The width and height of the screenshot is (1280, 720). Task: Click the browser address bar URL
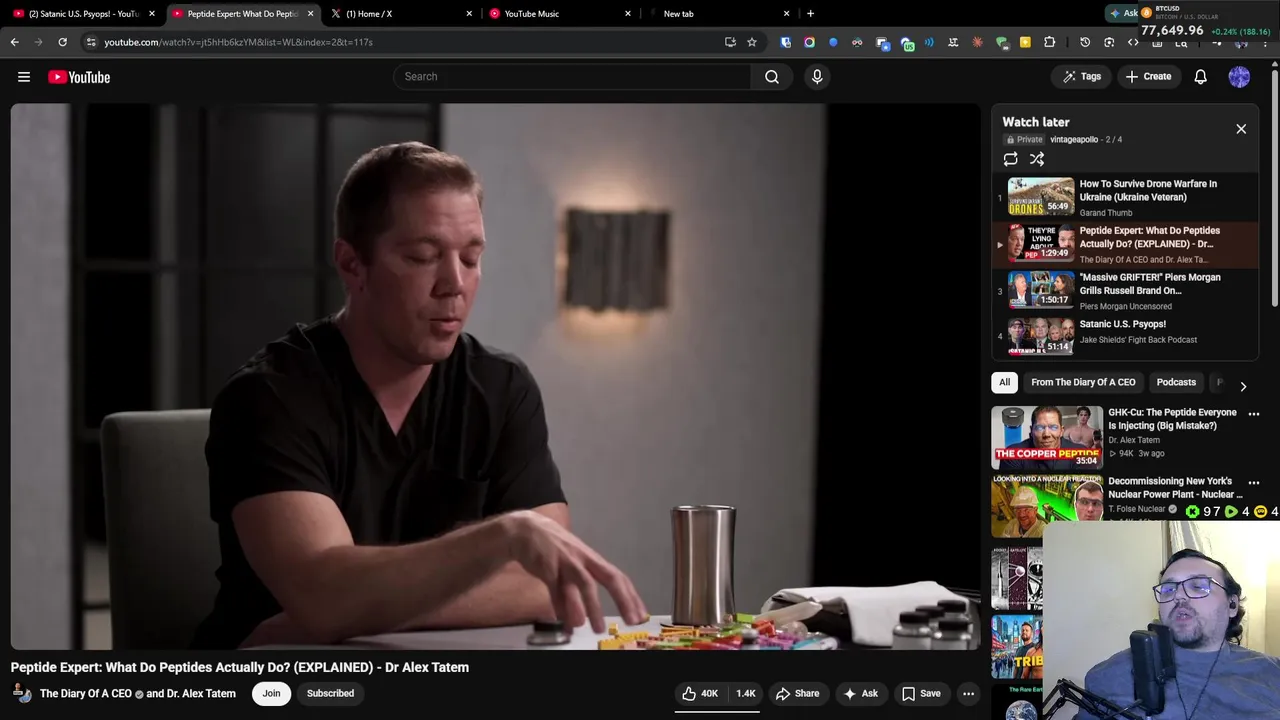[238, 42]
